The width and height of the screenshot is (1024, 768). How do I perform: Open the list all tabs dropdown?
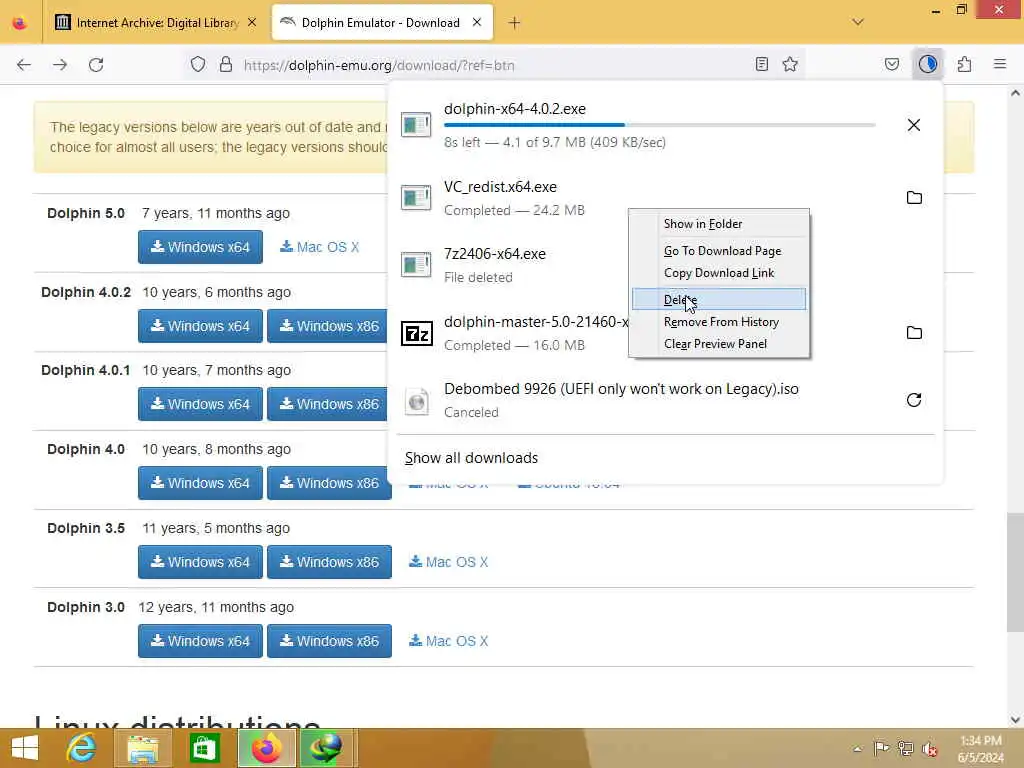click(x=858, y=22)
